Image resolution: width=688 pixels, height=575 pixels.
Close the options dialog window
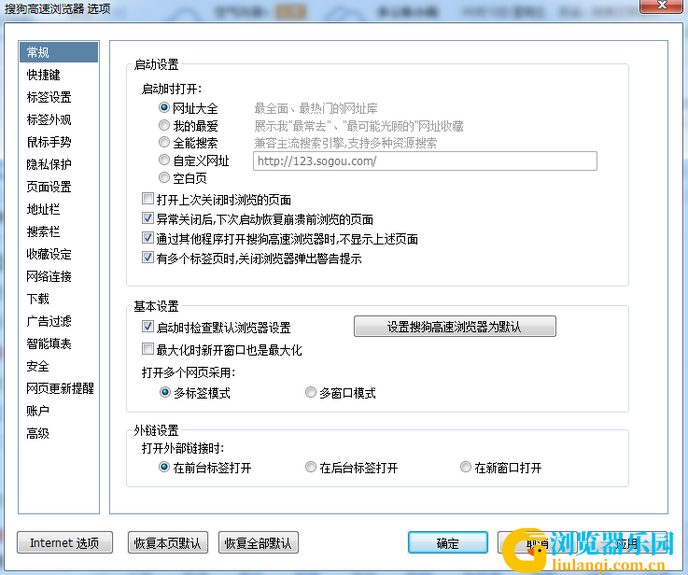pos(662,6)
